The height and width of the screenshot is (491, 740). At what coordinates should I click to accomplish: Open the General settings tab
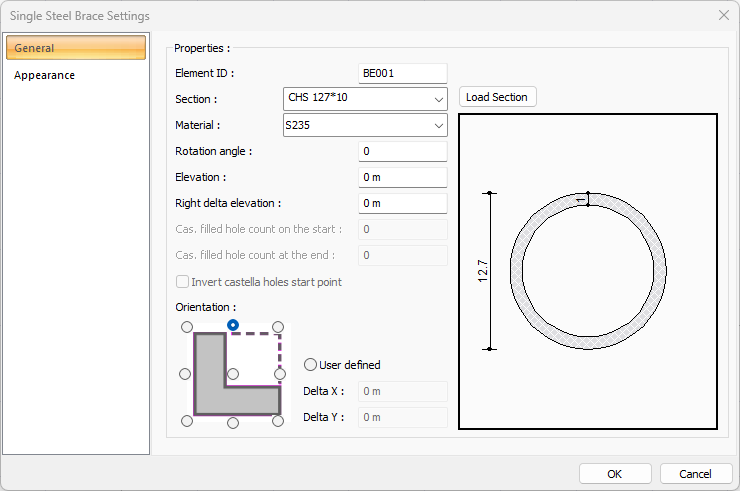click(76, 48)
